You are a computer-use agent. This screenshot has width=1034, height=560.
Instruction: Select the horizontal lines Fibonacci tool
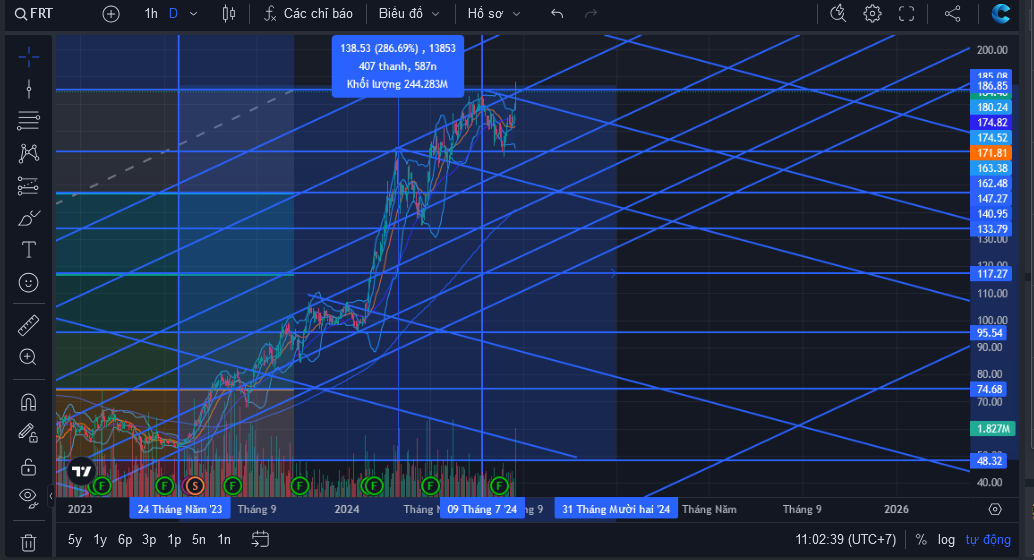28,121
